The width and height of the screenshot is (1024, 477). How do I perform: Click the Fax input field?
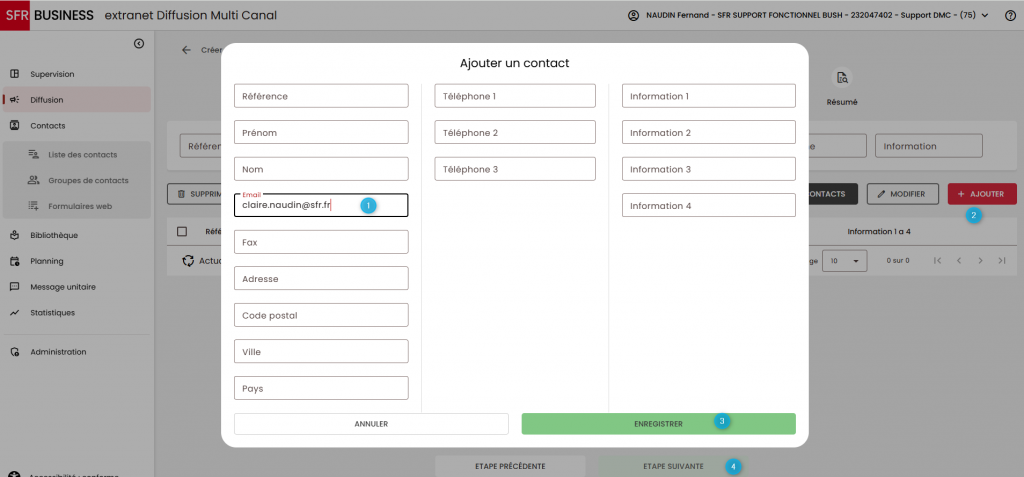[x=321, y=242]
